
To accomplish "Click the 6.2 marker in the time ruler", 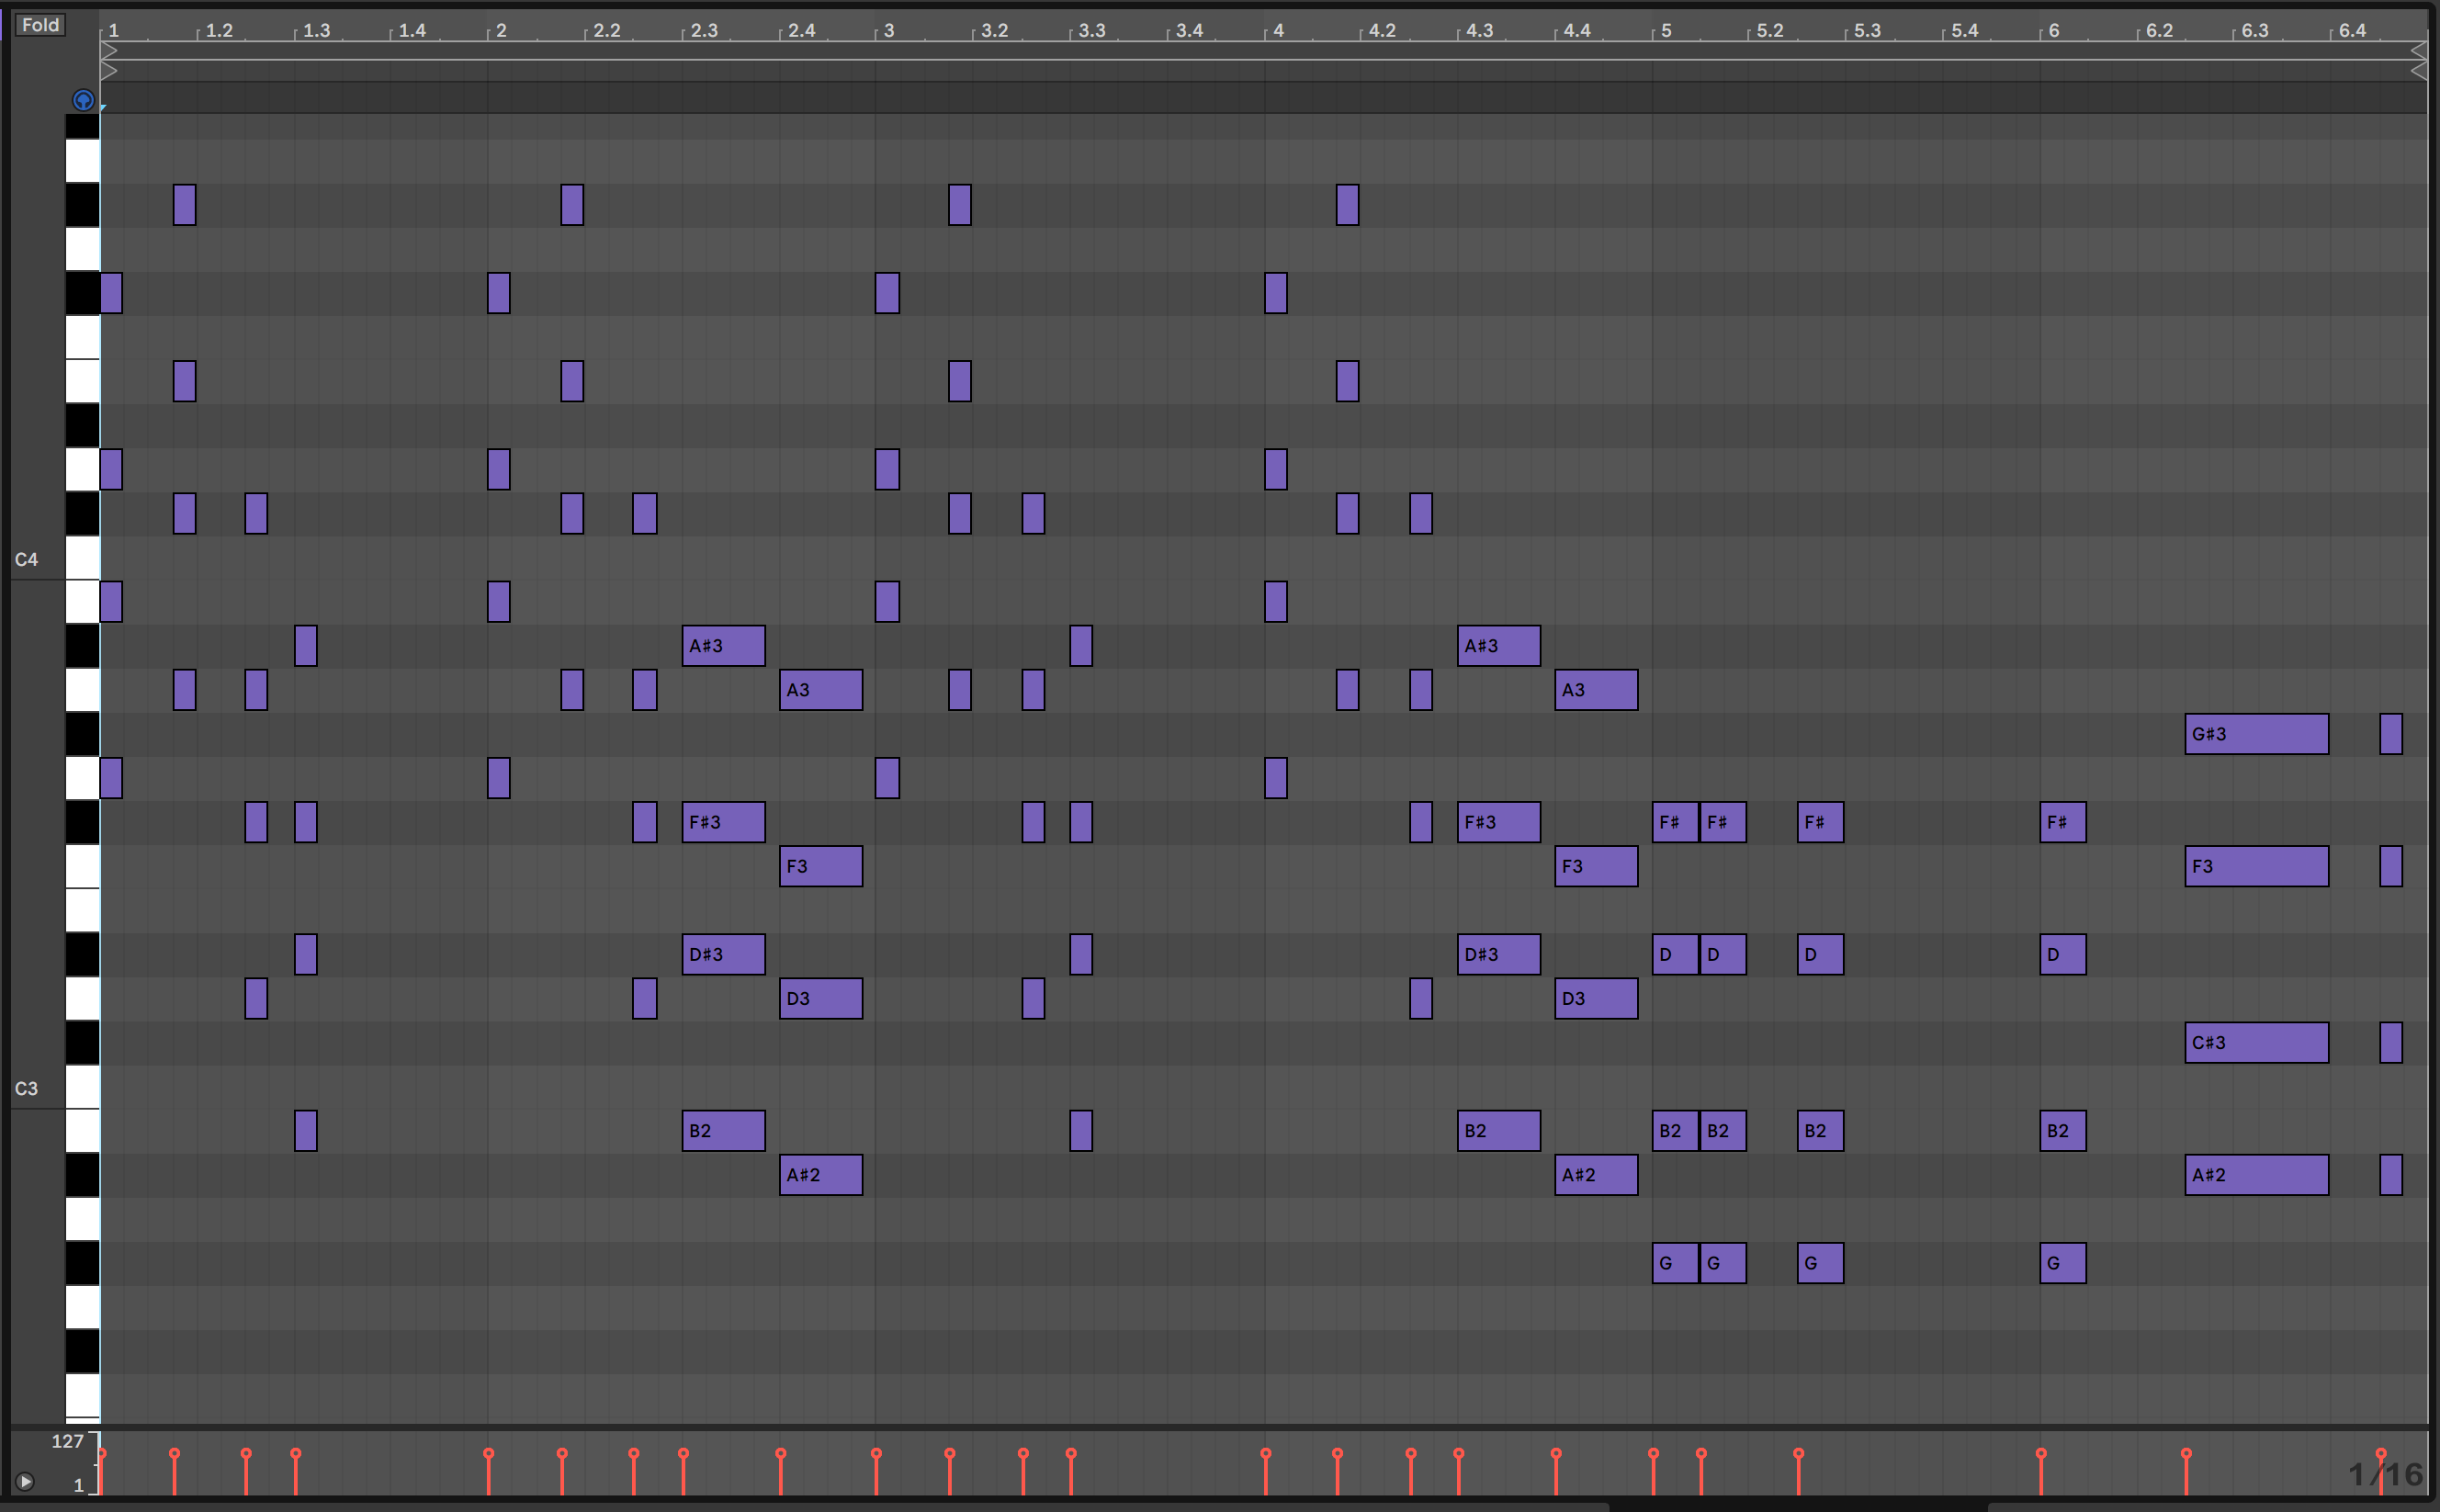I will [2158, 31].
